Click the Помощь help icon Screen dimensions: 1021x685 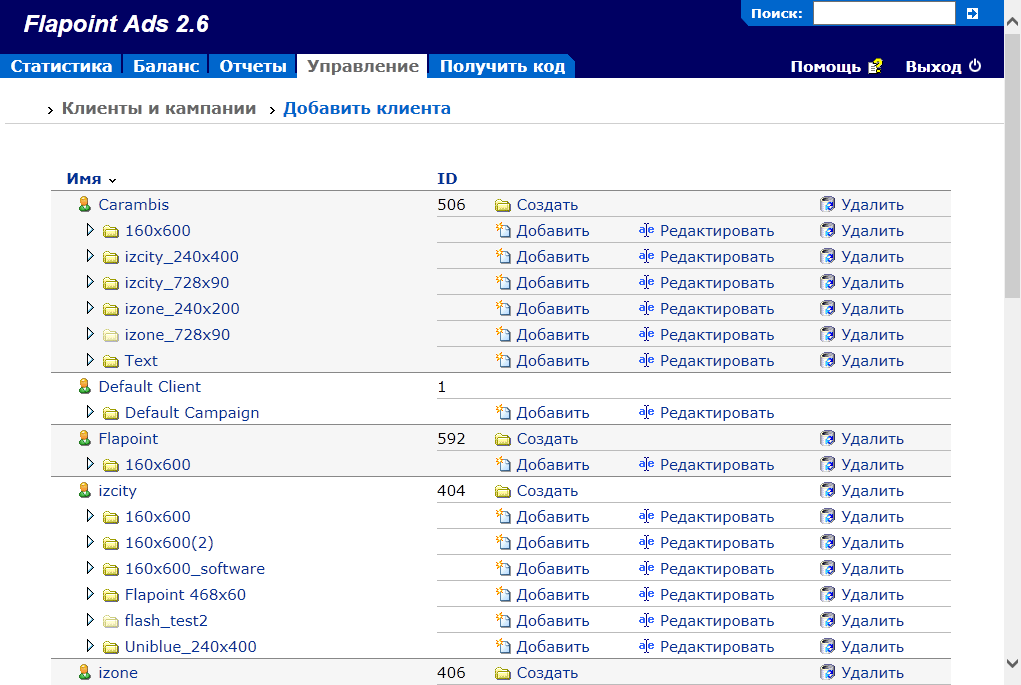coord(875,66)
